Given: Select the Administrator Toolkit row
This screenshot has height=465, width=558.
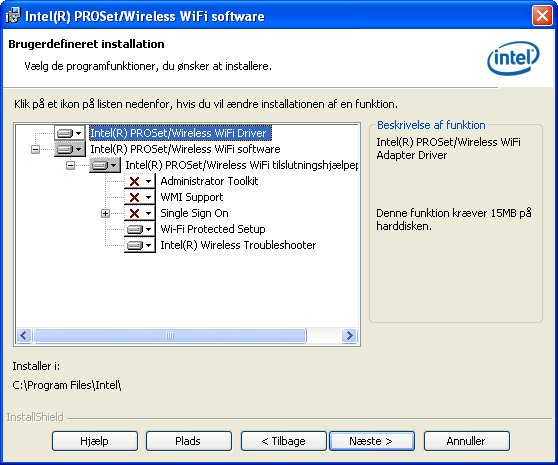Looking at the screenshot, I should 209,181.
